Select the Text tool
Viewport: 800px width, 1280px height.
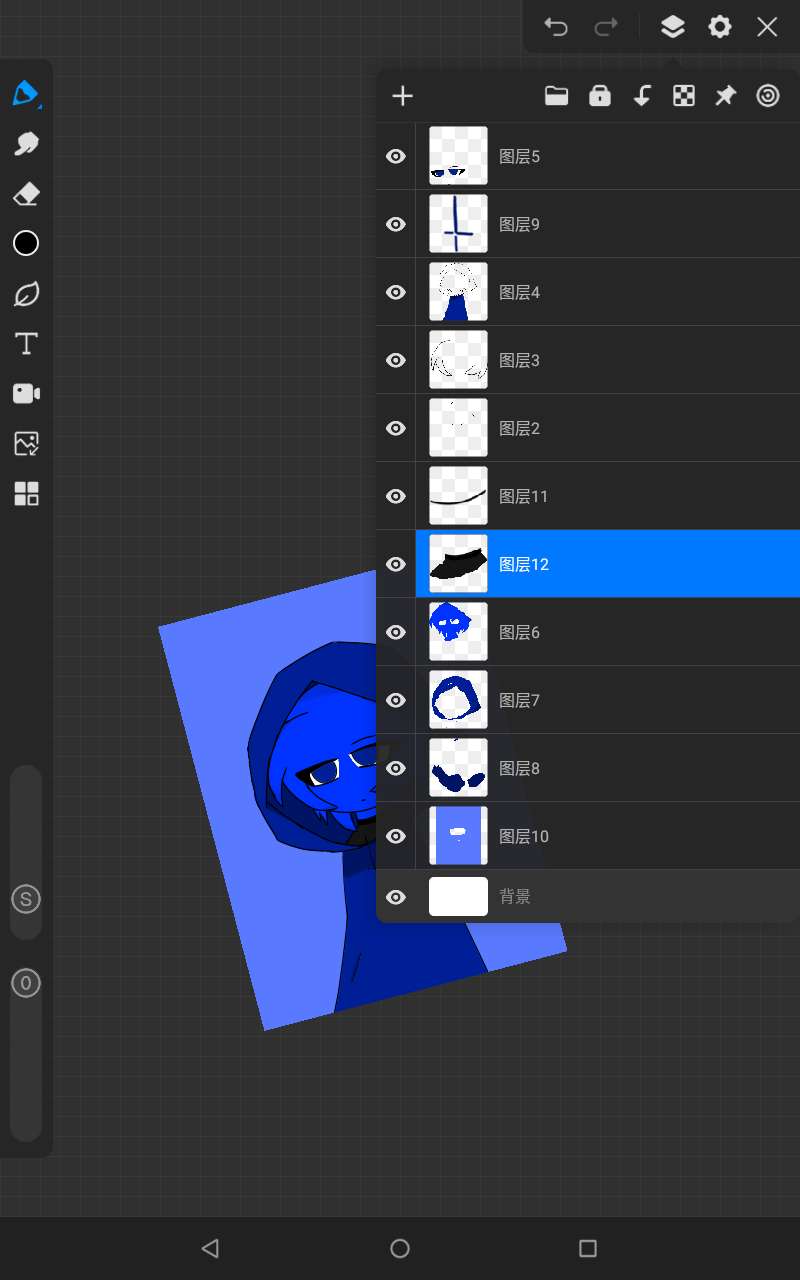26,344
